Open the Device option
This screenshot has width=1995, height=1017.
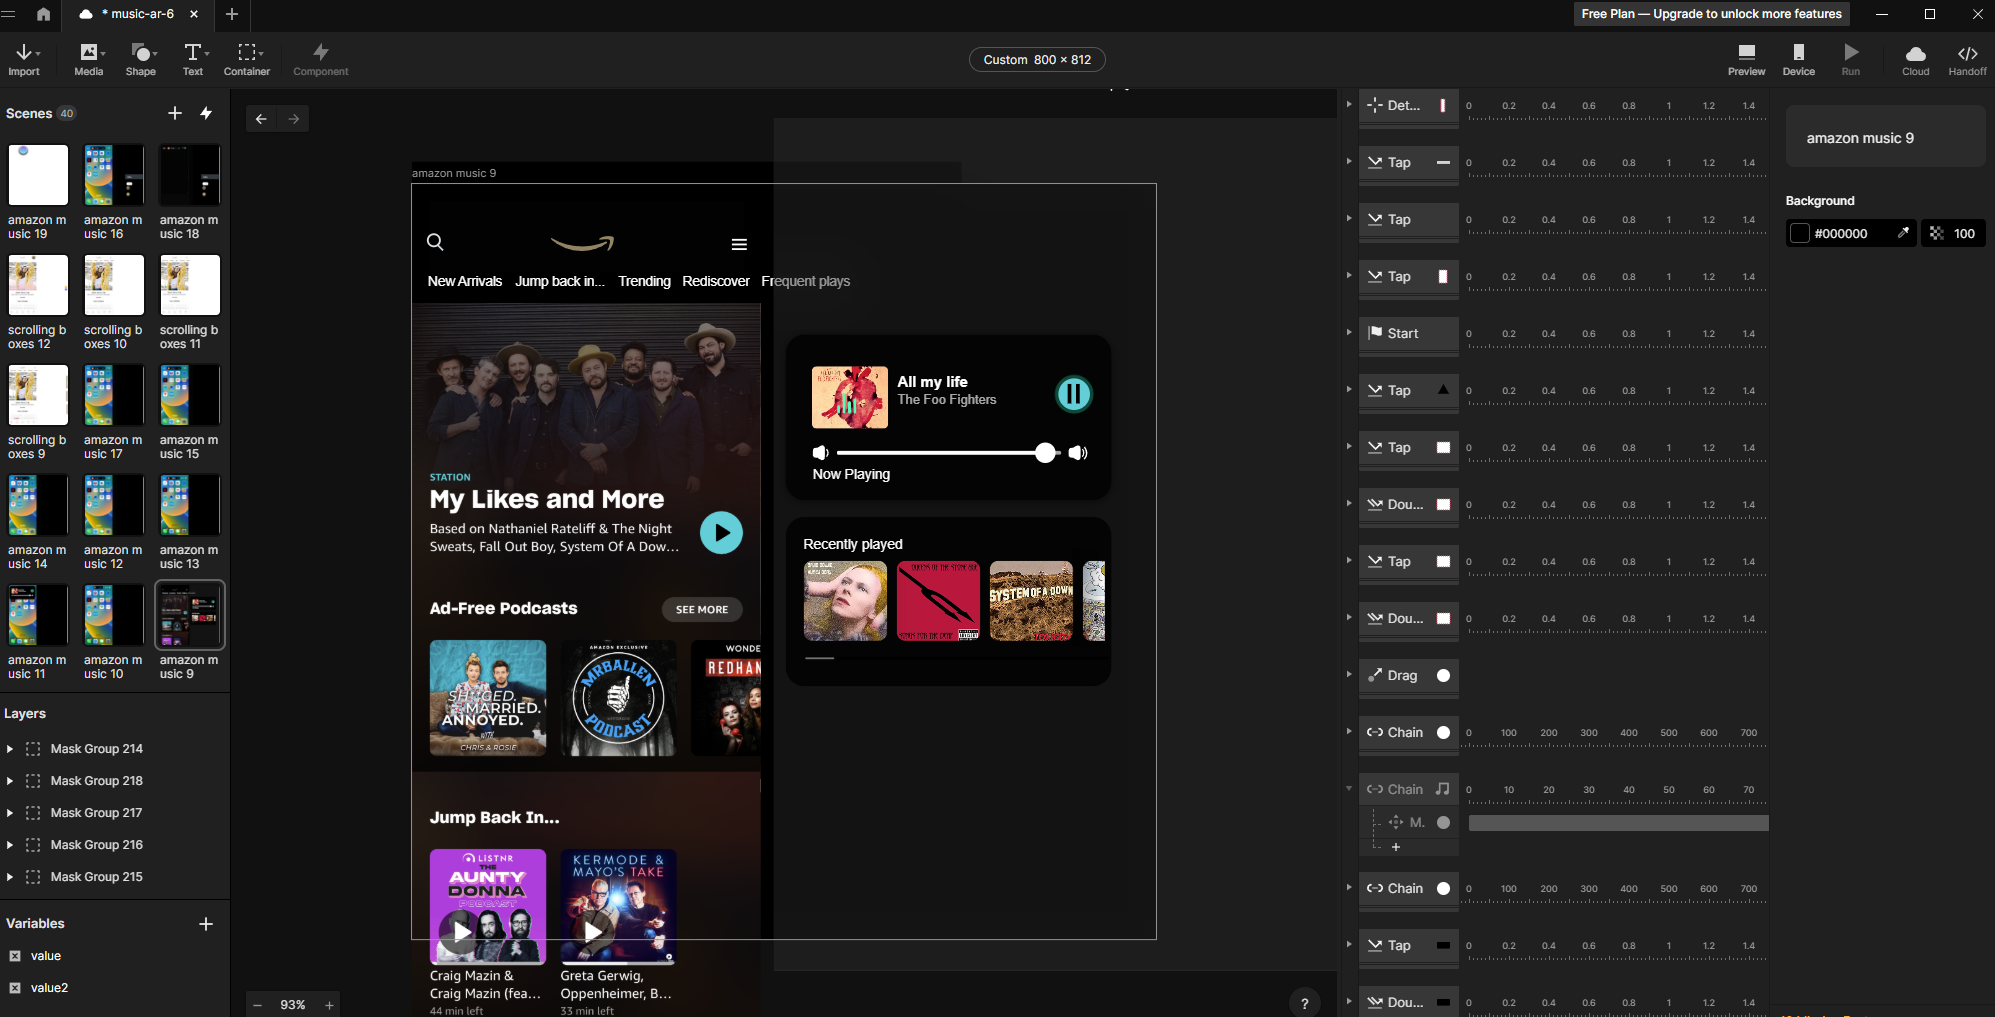pos(1798,60)
